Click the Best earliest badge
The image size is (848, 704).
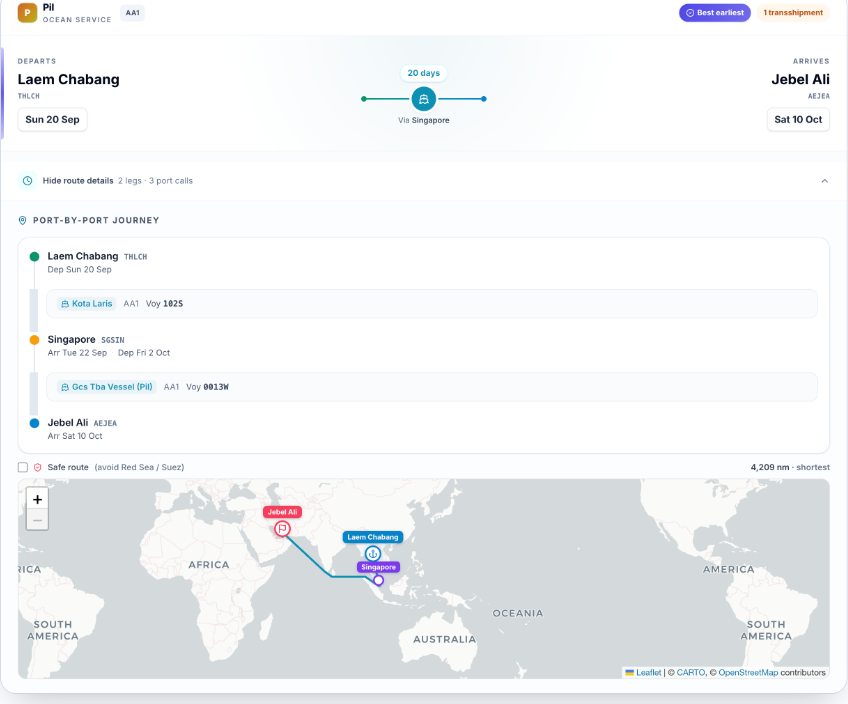point(714,12)
